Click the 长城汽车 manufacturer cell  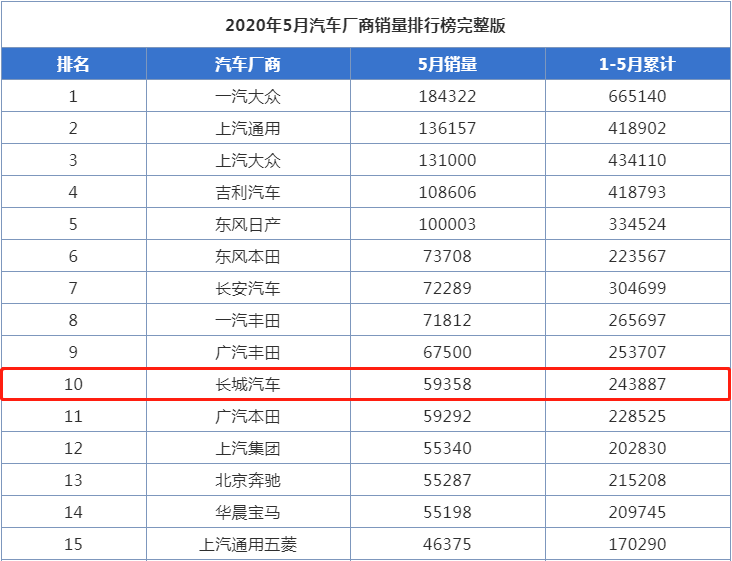(248, 385)
